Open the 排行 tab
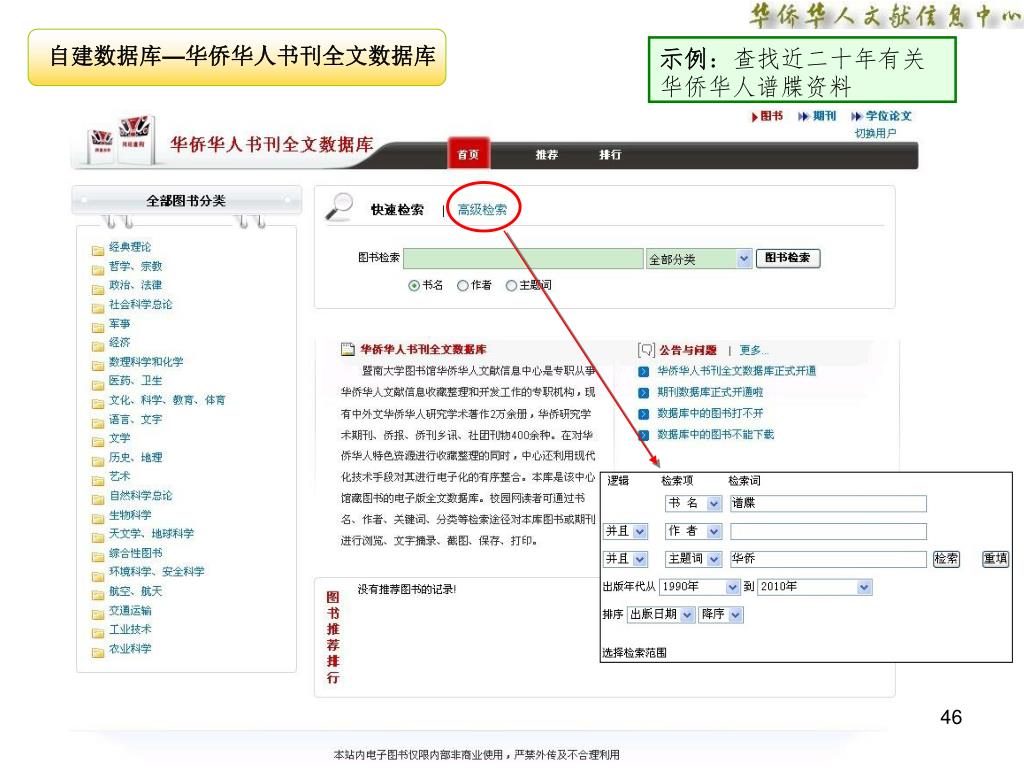Screen dimensions: 1024x768 click(610, 155)
